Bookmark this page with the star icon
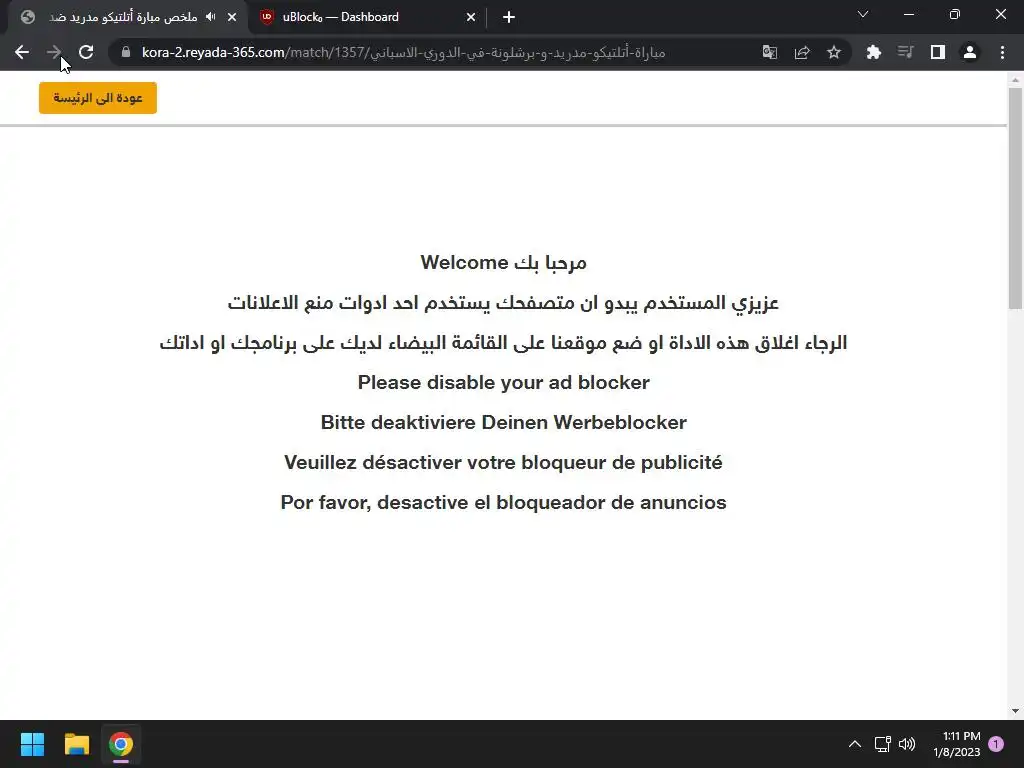 pyautogui.click(x=834, y=52)
